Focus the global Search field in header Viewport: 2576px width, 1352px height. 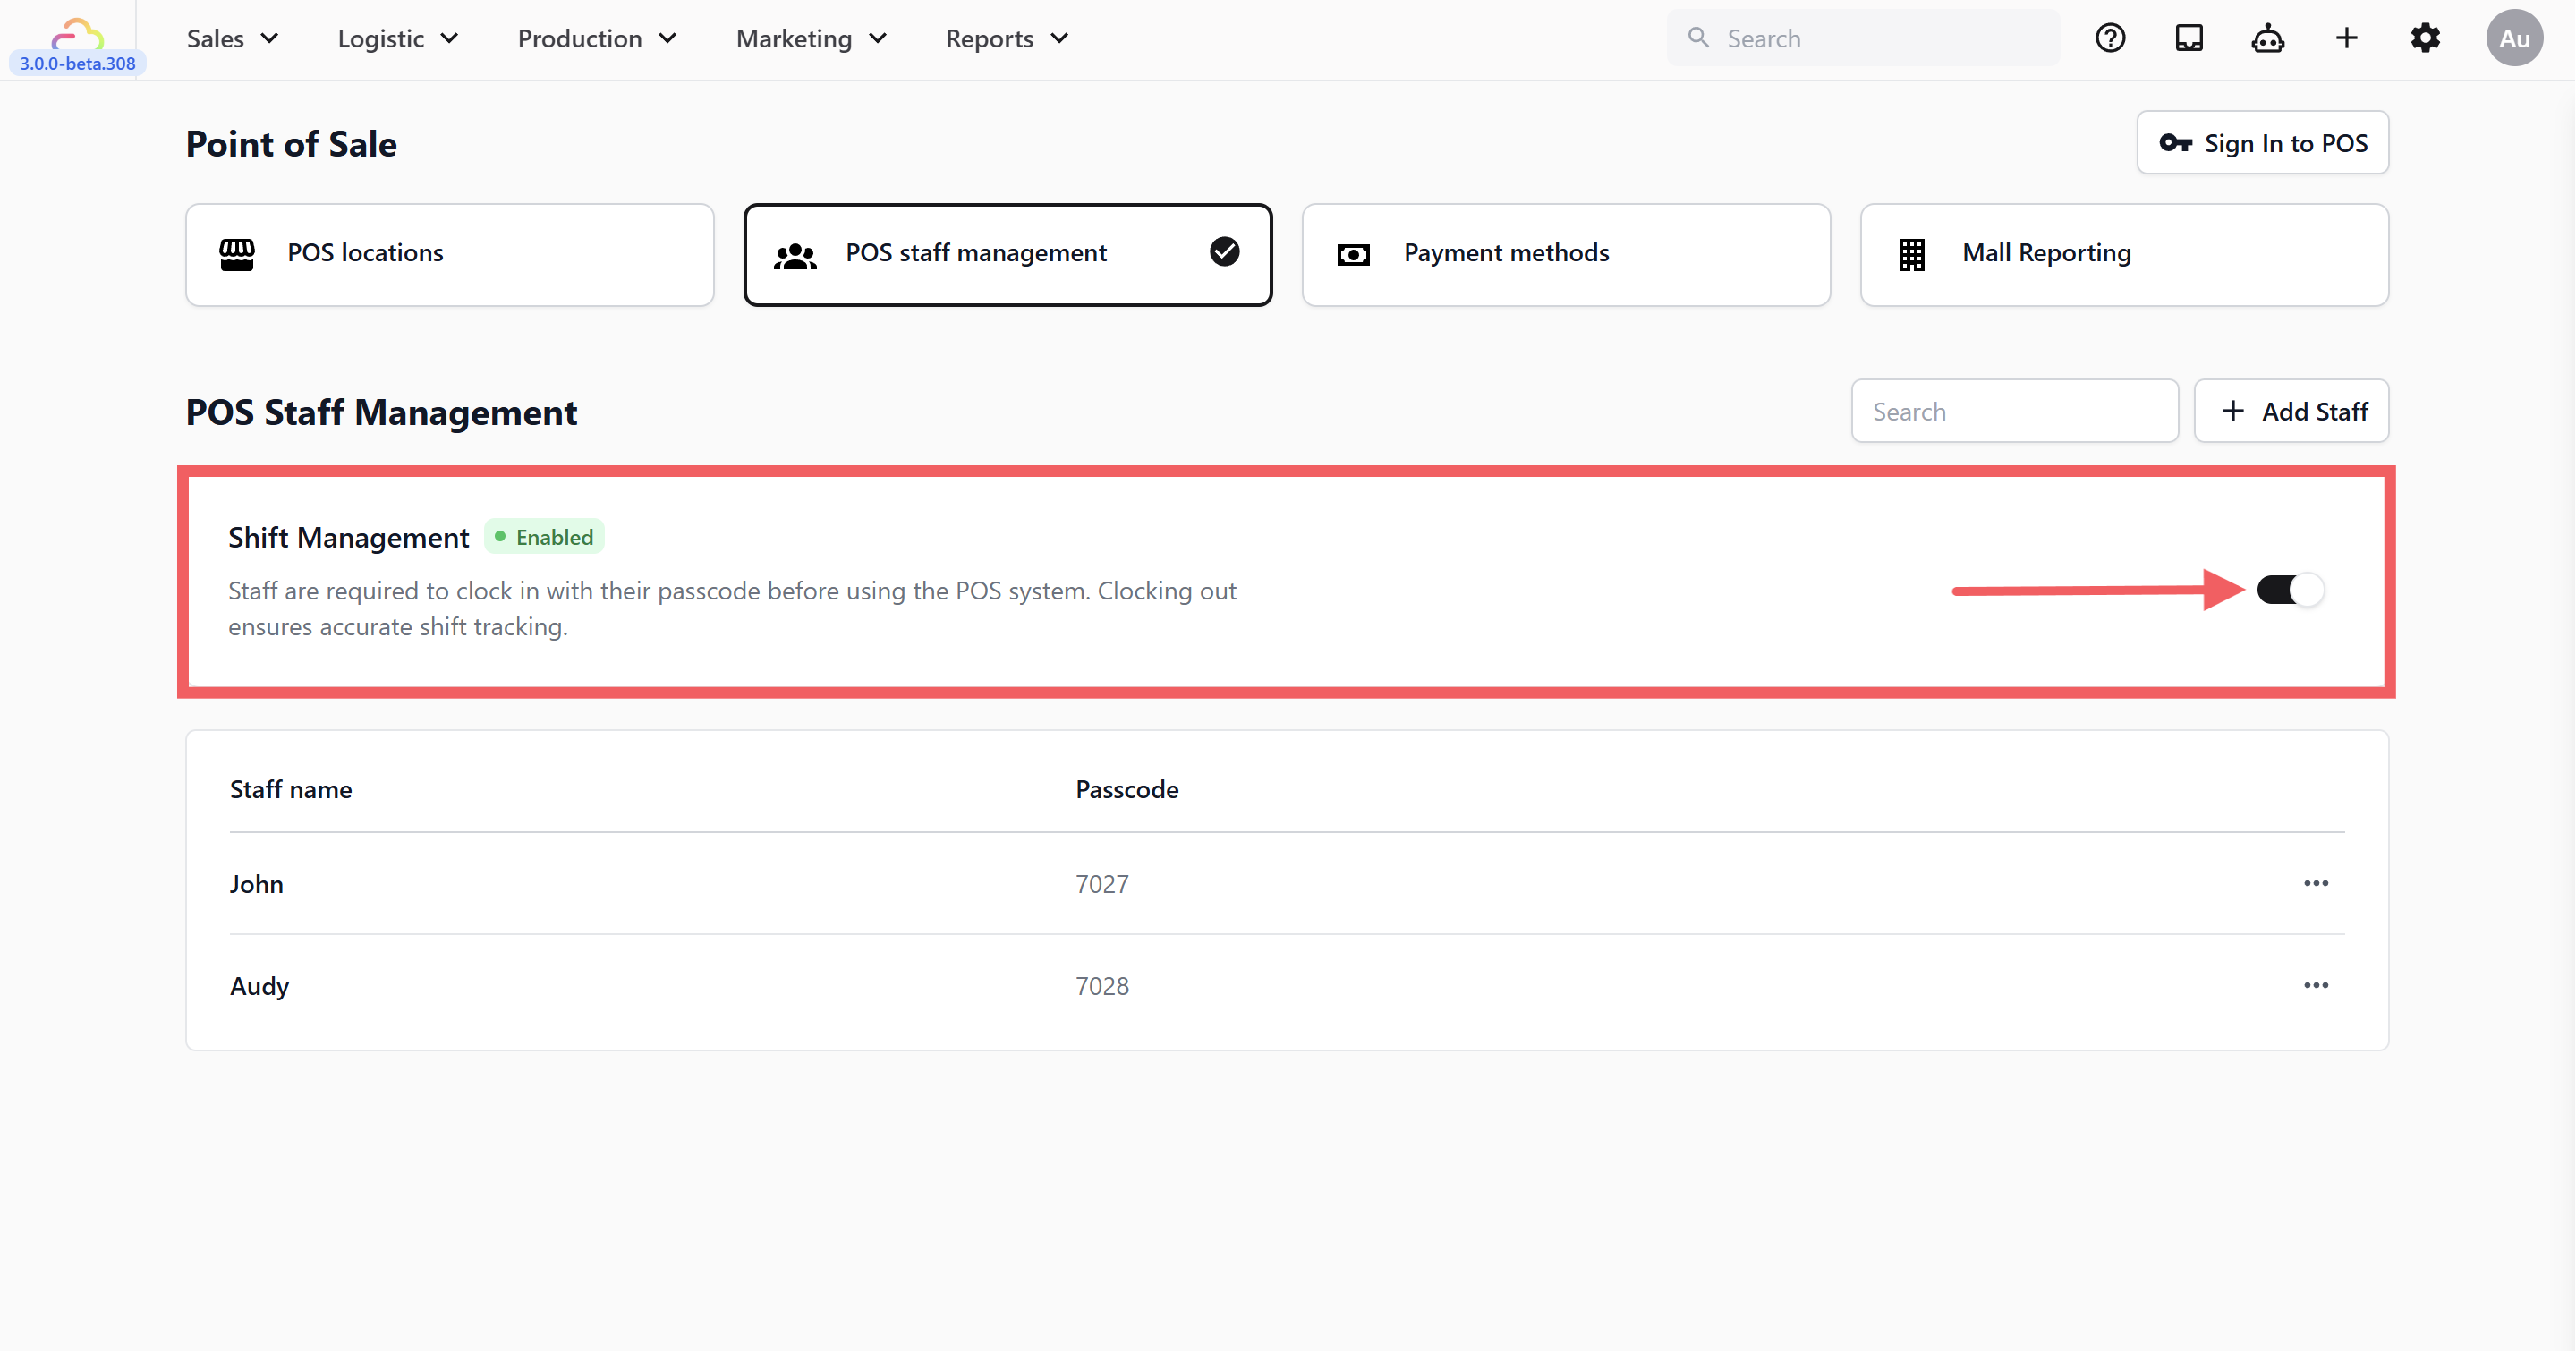(1863, 38)
